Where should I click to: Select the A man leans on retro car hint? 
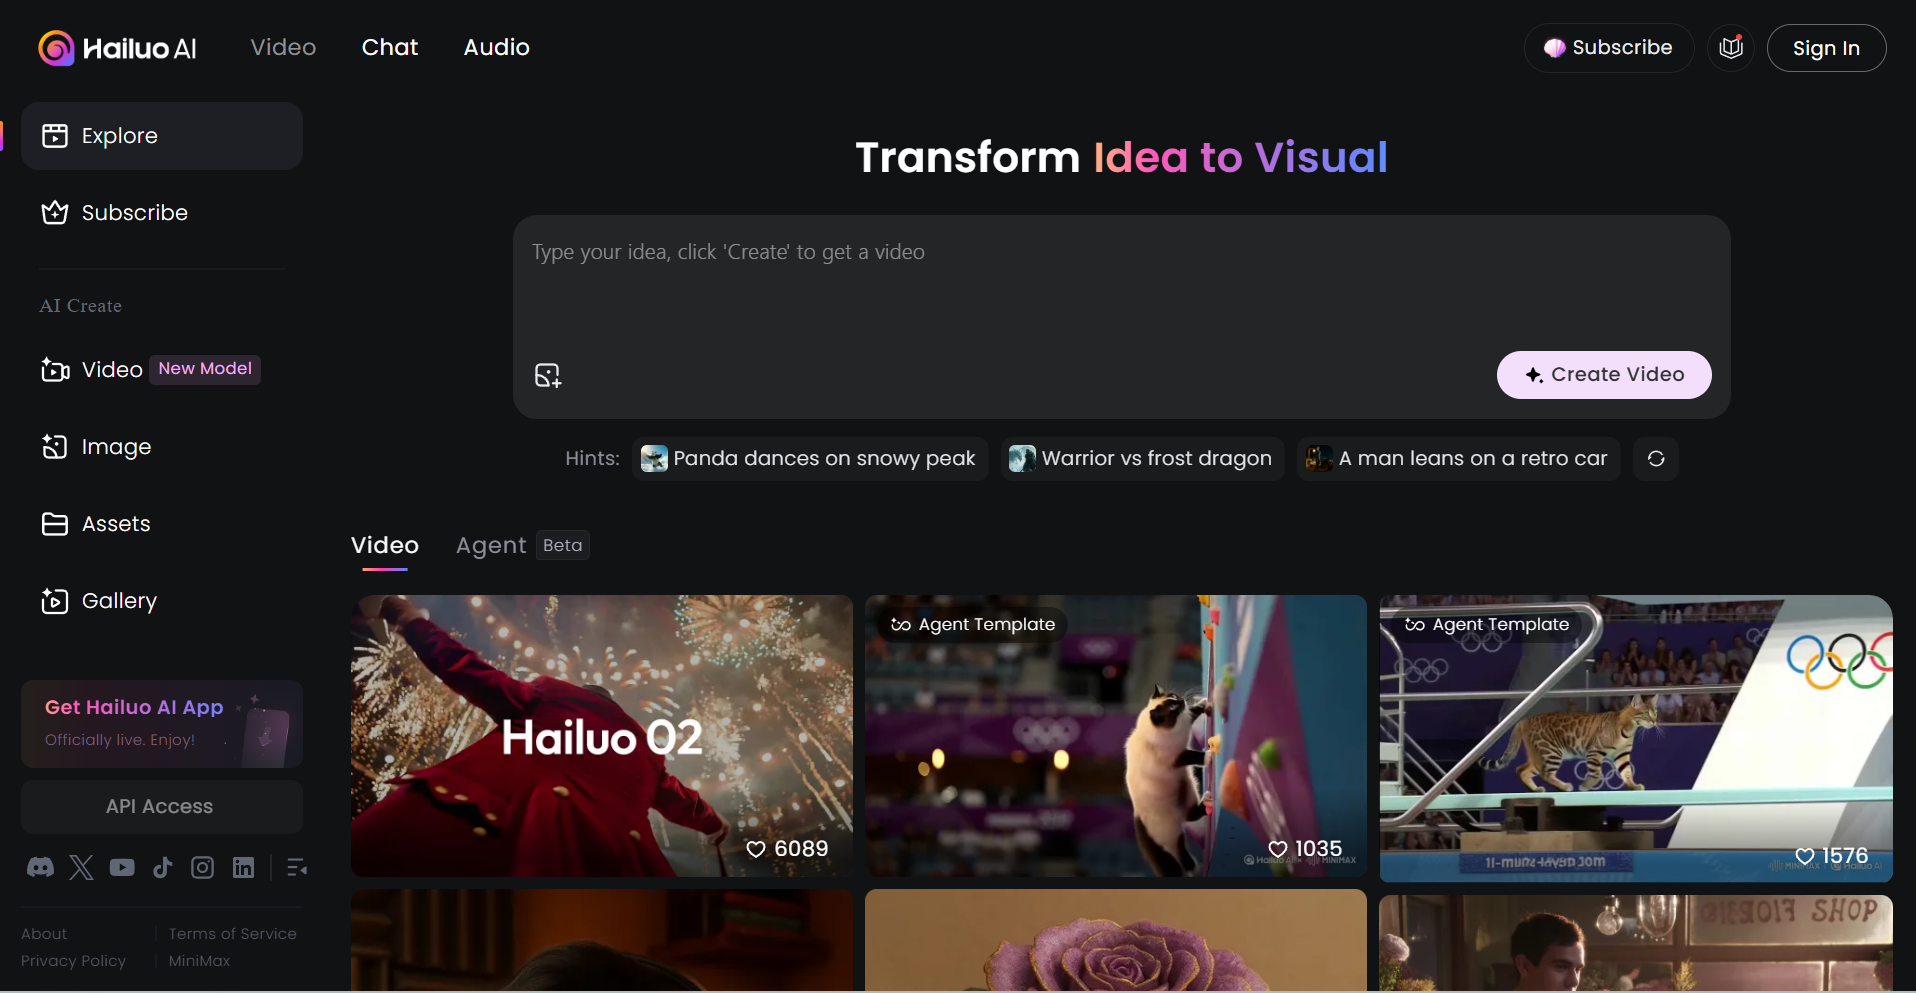coord(1459,459)
